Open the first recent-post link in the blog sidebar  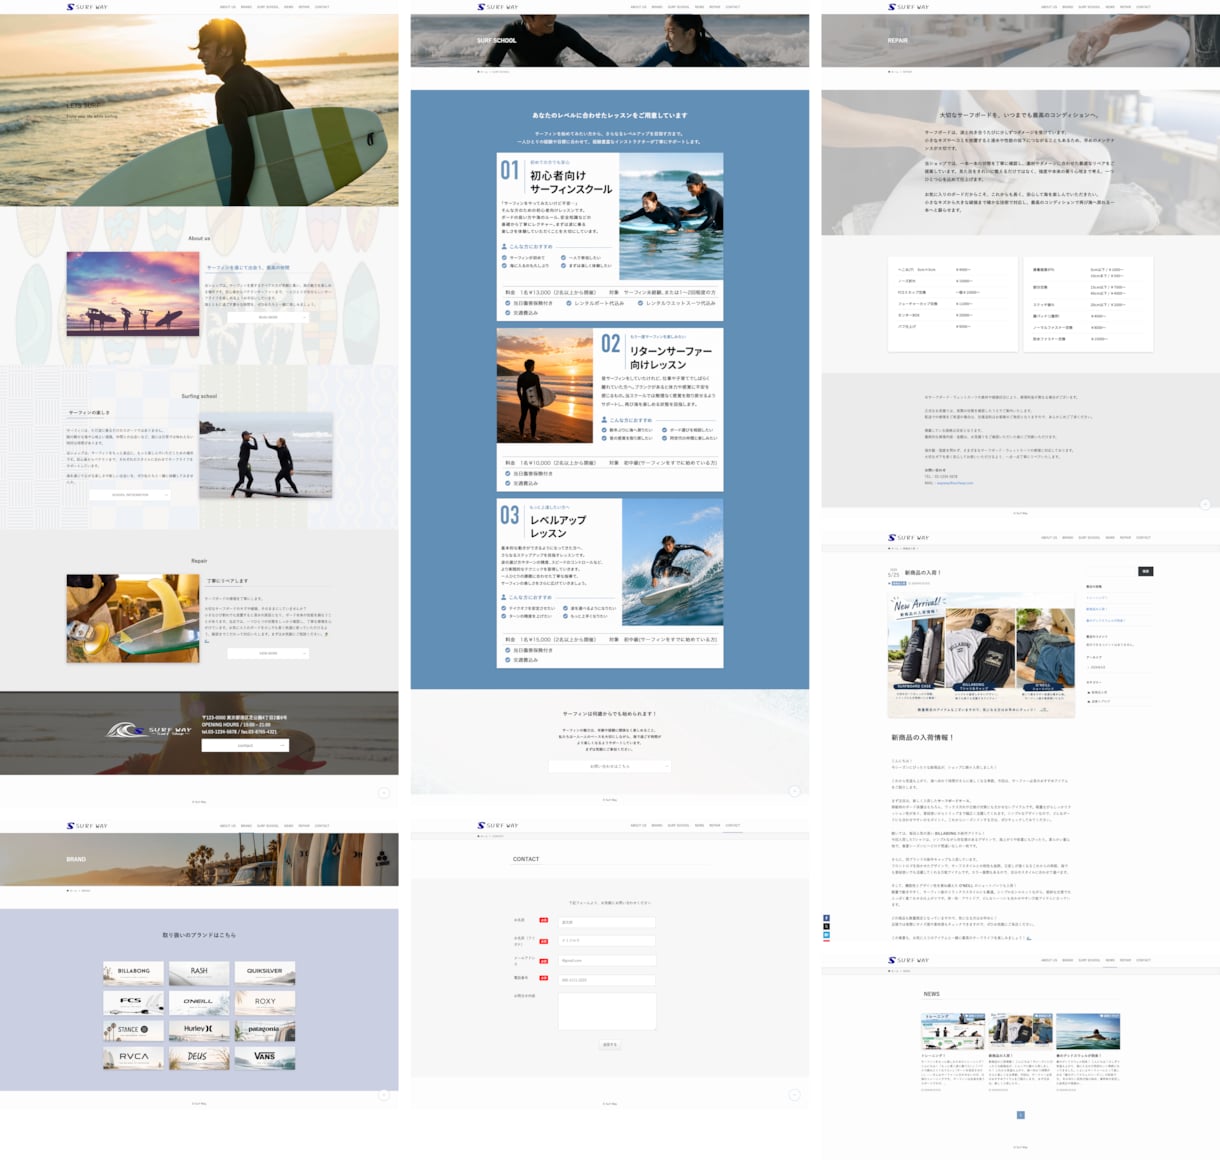coord(1096,598)
